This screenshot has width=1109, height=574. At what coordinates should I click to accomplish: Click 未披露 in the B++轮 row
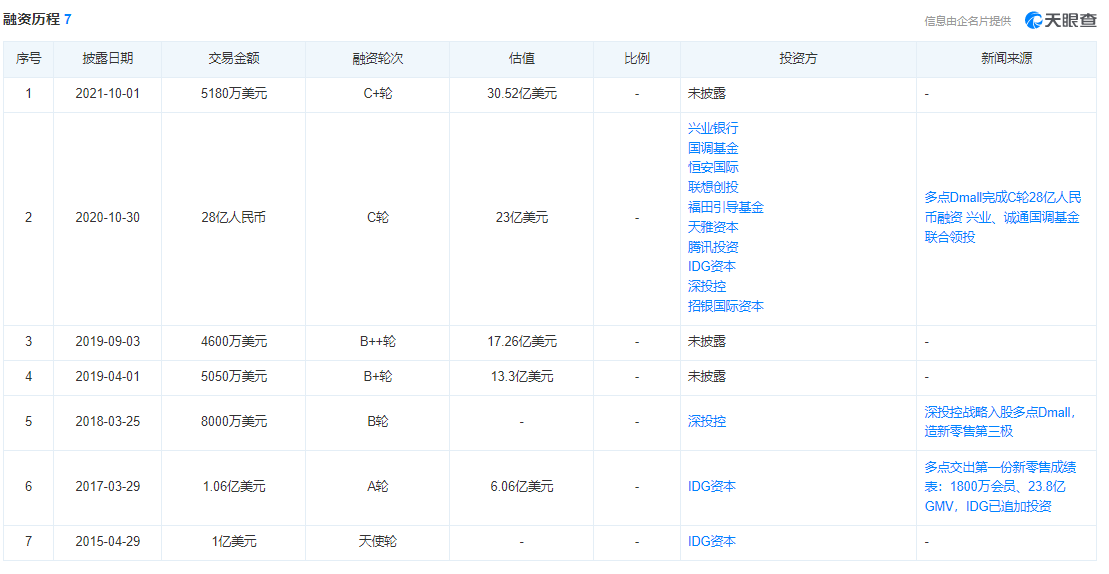pos(707,341)
